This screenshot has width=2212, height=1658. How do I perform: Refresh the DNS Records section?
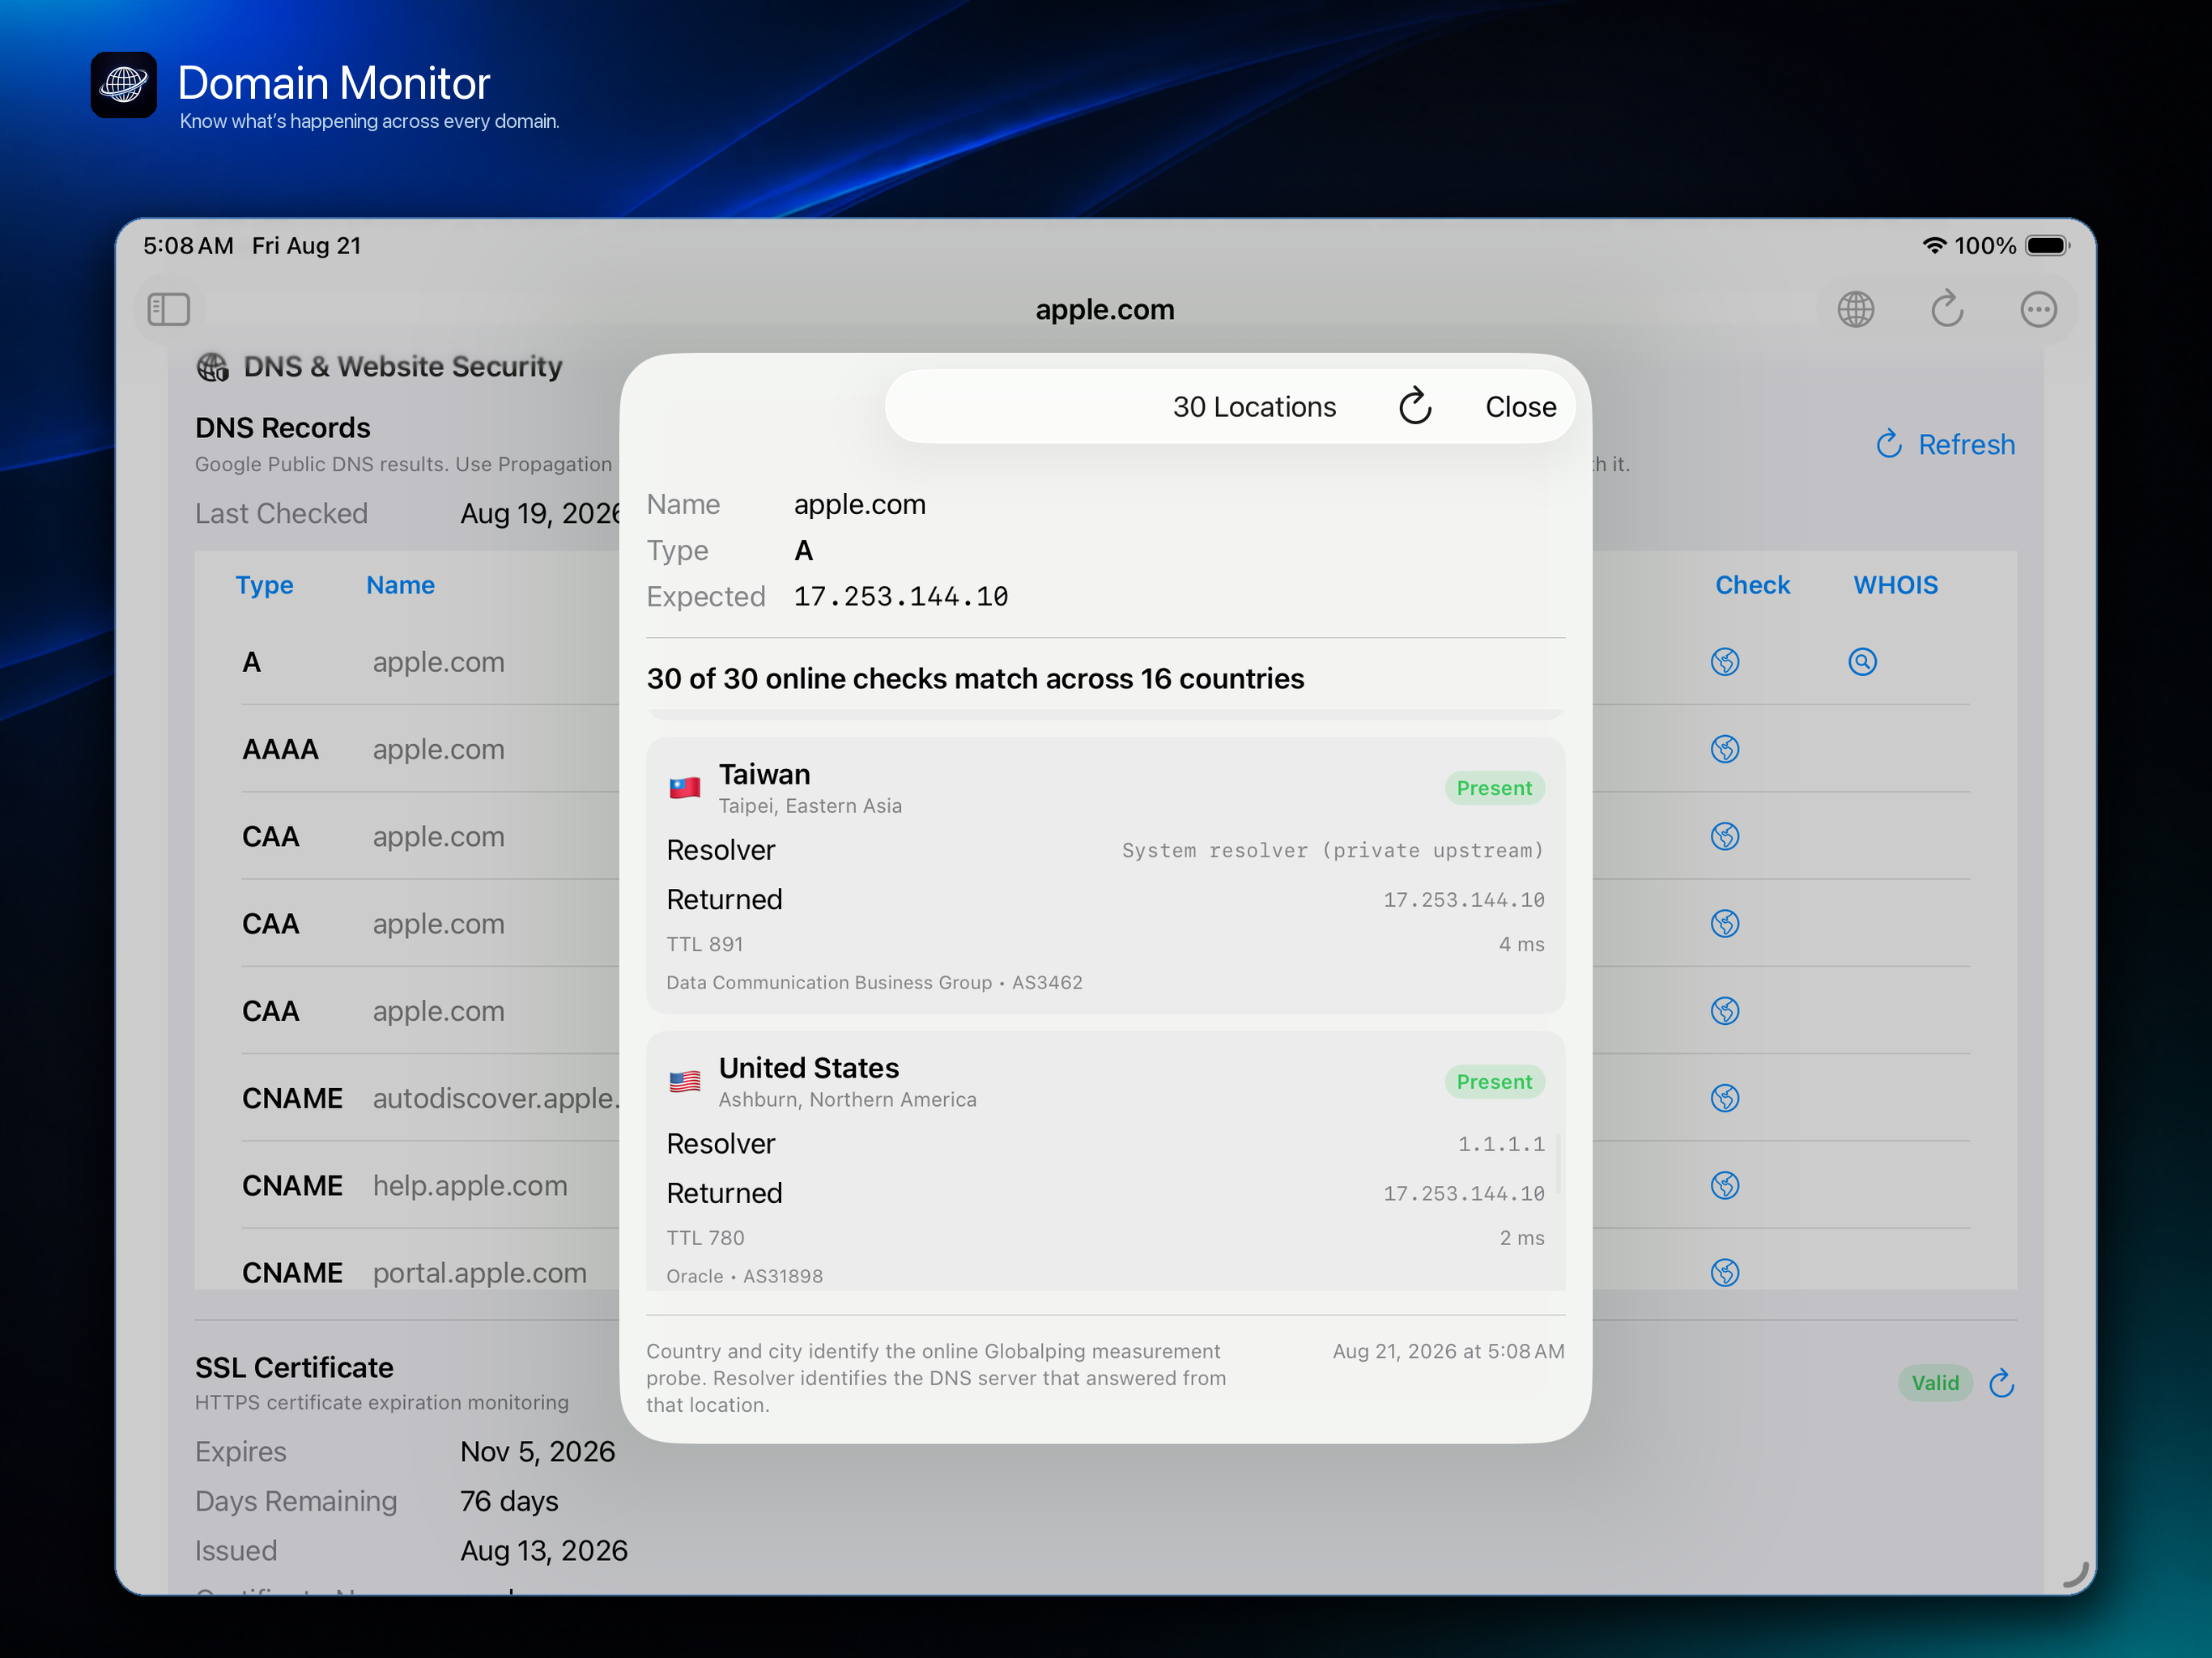[x=1946, y=444]
